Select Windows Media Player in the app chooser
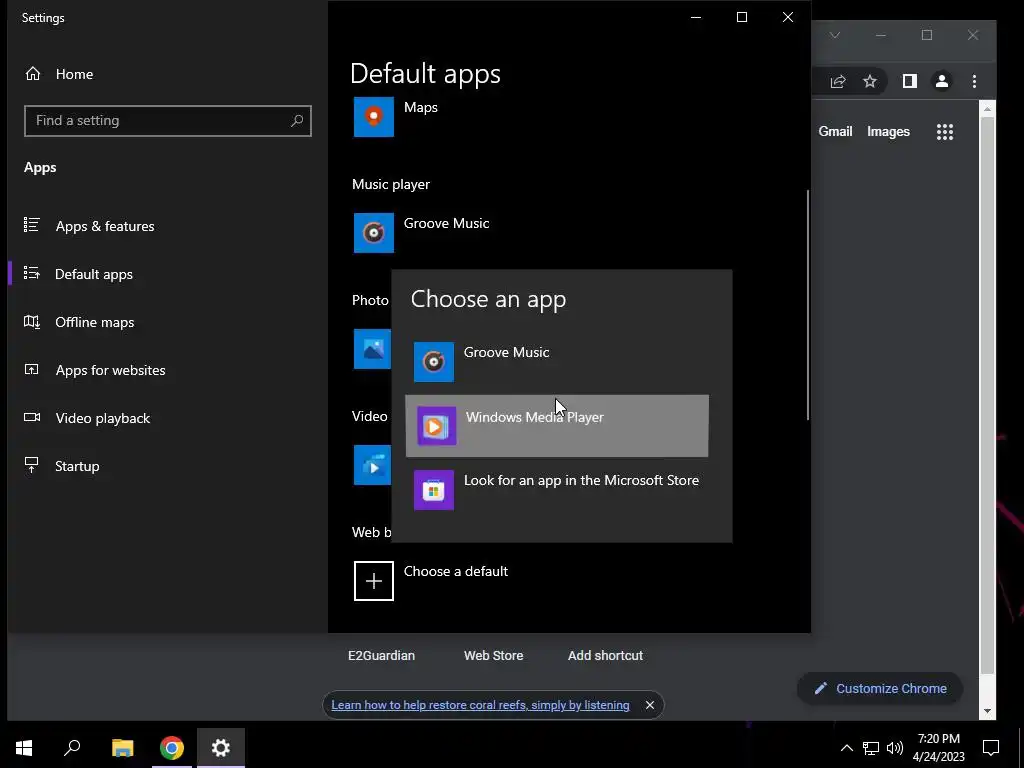1024x768 pixels. tap(556, 426)
